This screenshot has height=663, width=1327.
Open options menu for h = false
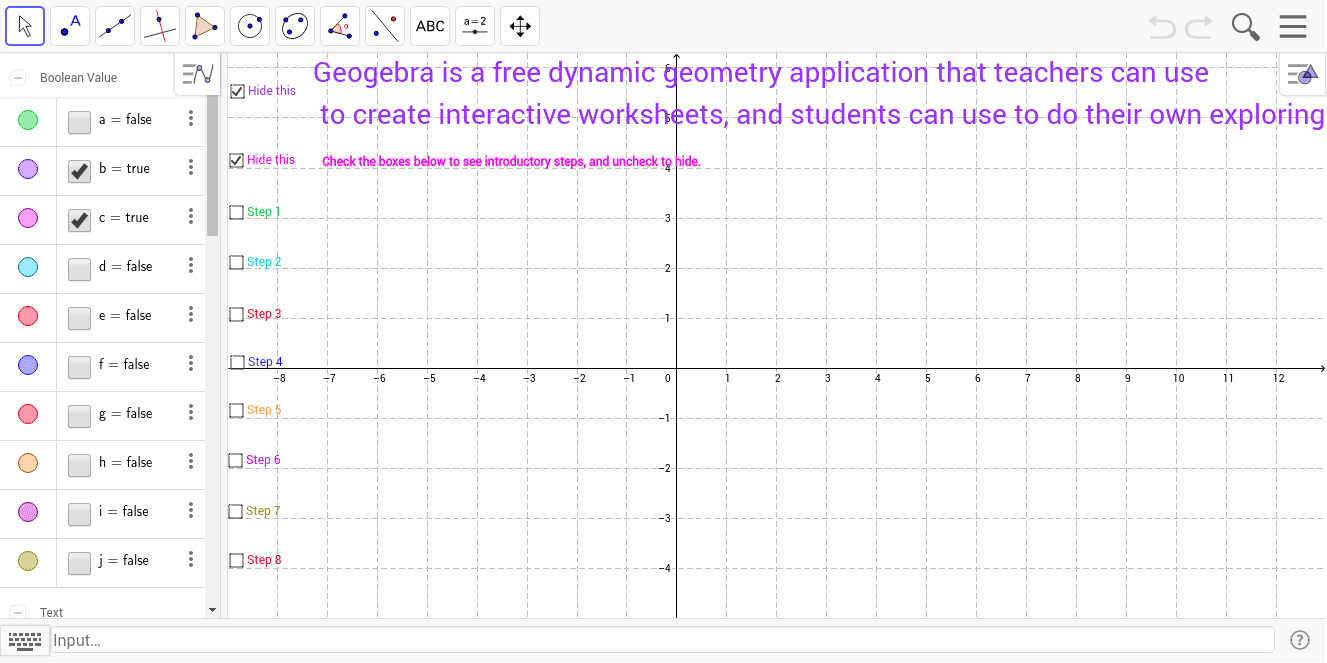[191, 462]
